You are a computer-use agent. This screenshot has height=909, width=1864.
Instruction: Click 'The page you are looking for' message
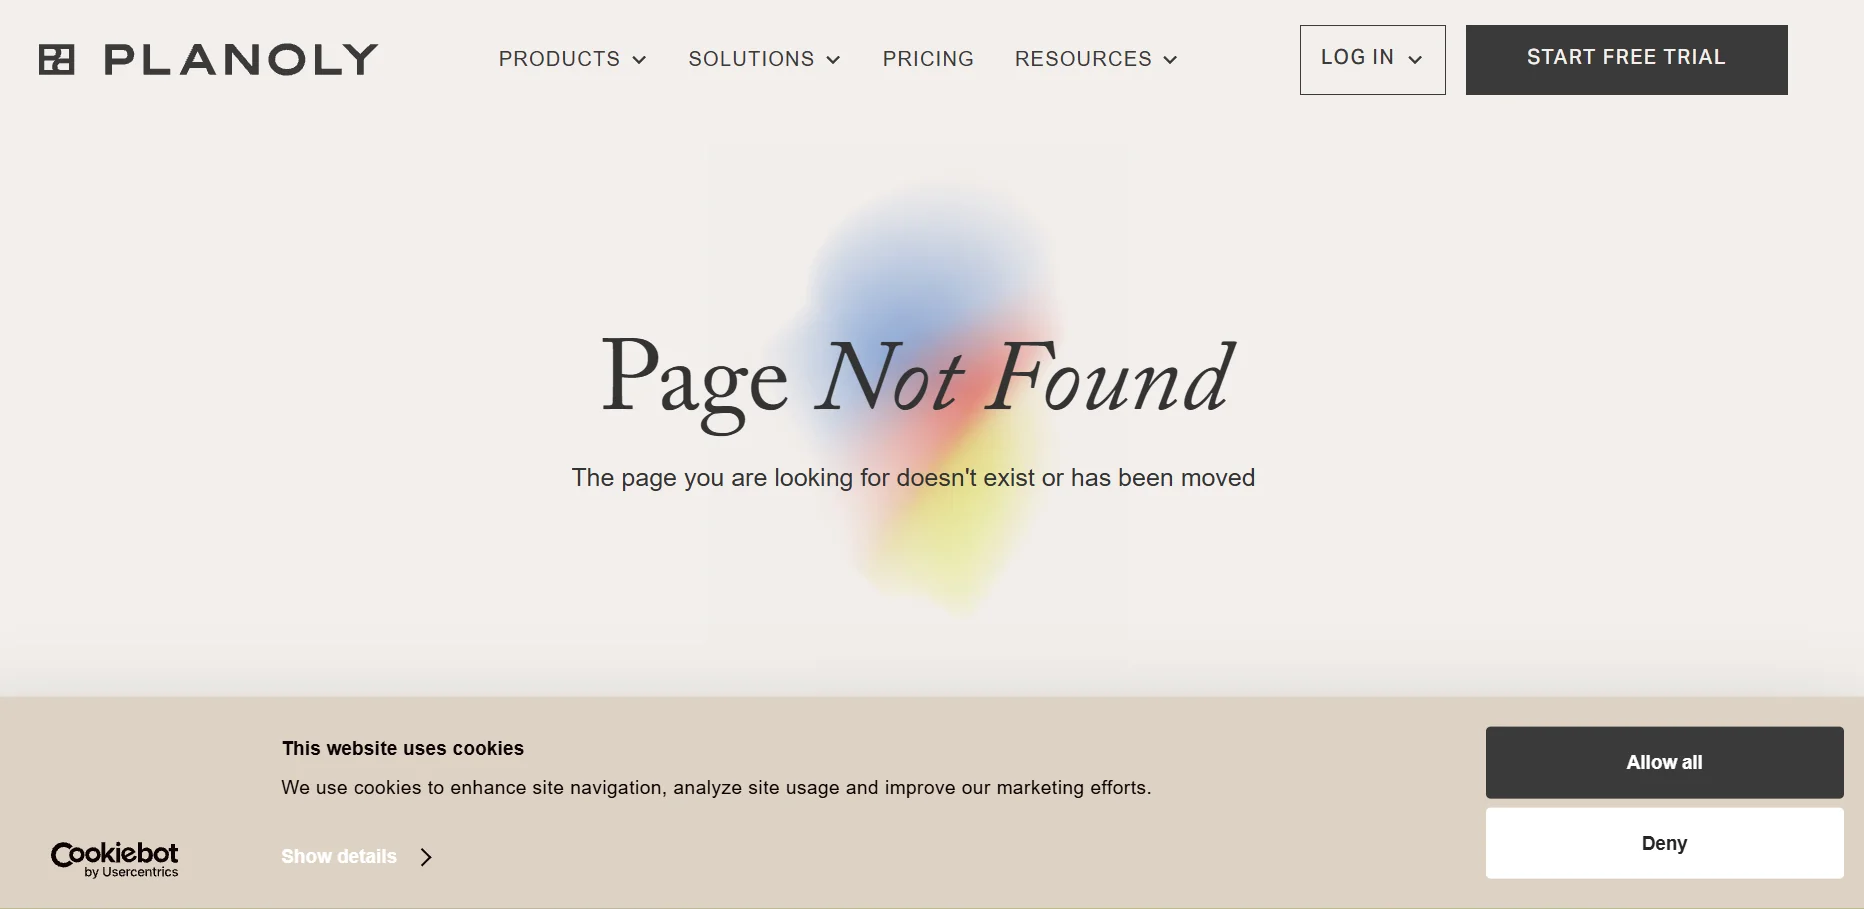pos(913,478)
